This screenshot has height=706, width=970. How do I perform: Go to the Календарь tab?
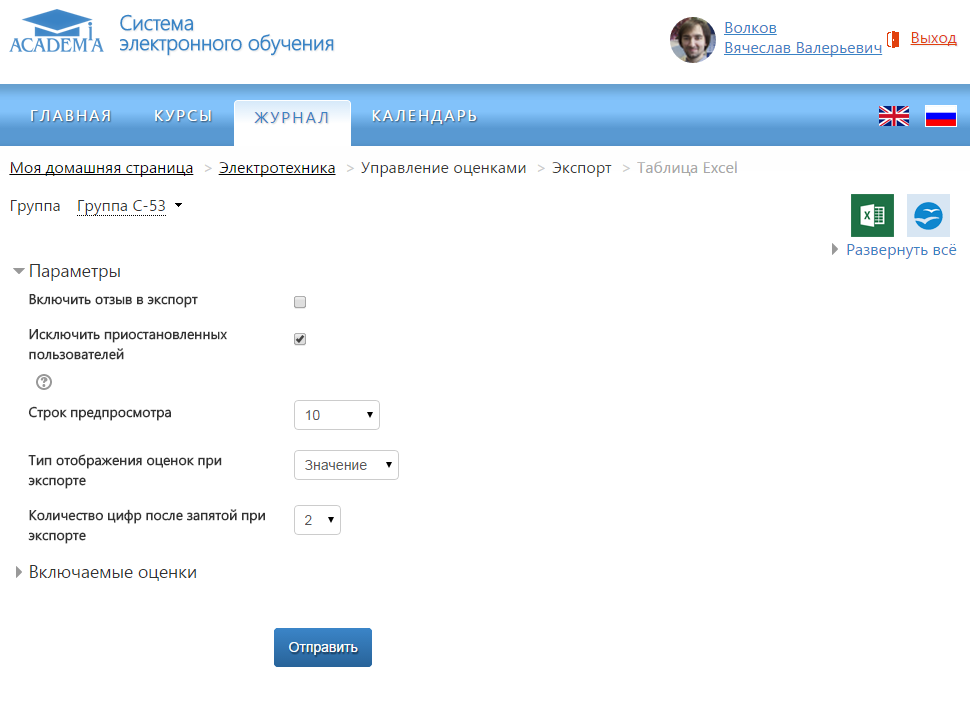click(424, 116)
